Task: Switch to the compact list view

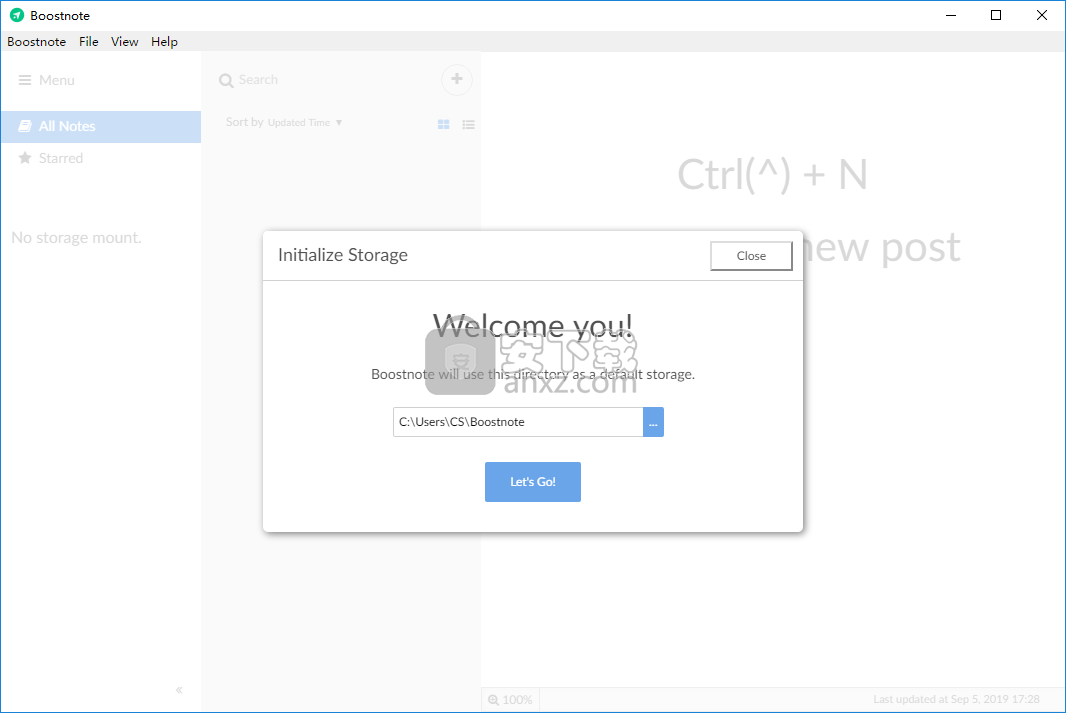Action: click(x=468, y=124)
